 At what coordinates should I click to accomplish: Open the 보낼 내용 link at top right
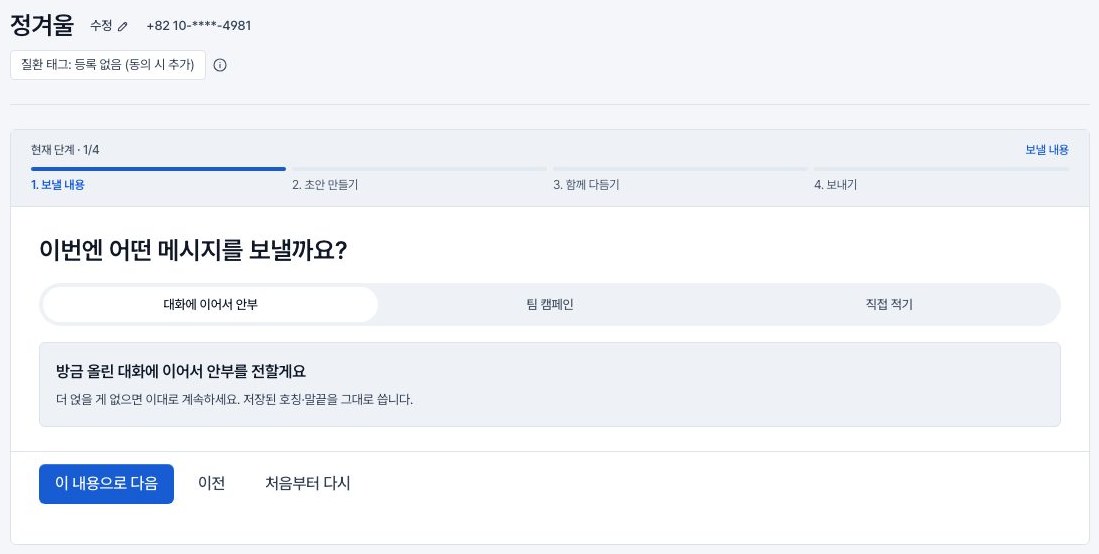(x=1046, y=150)
